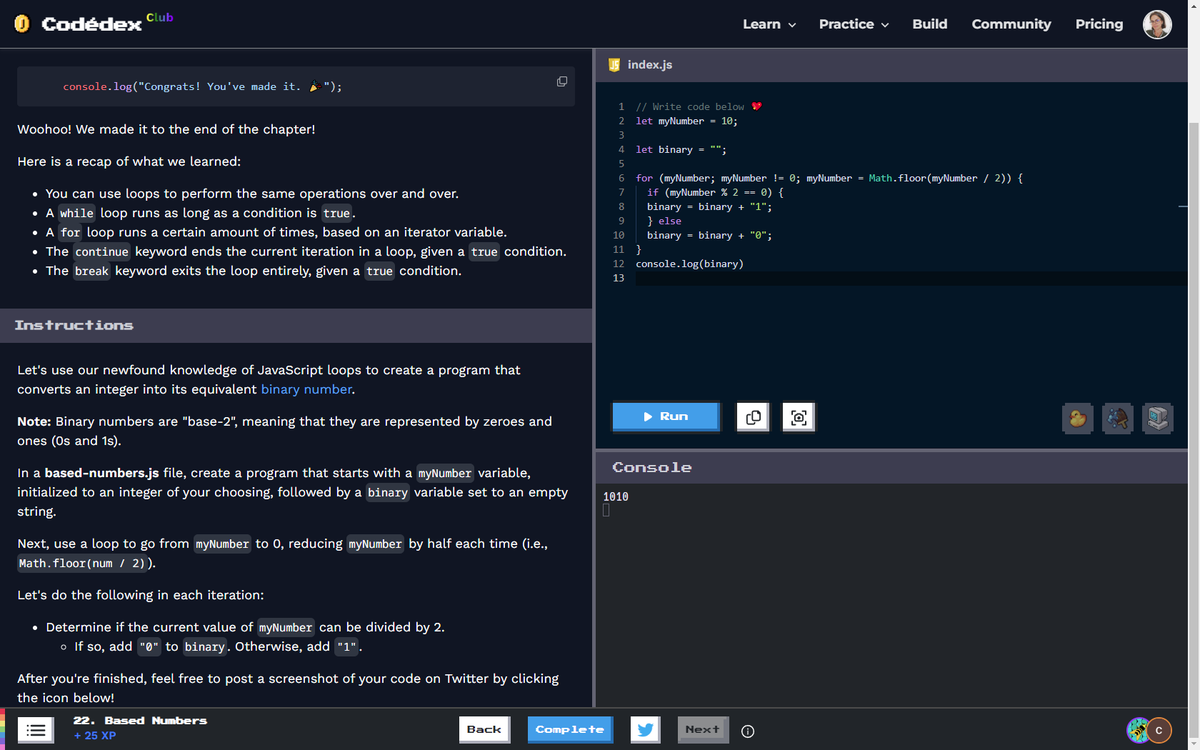This screenshot has height=750, width=1200.
Task: Click the Codédex logo in header
Action: [78, 24]
